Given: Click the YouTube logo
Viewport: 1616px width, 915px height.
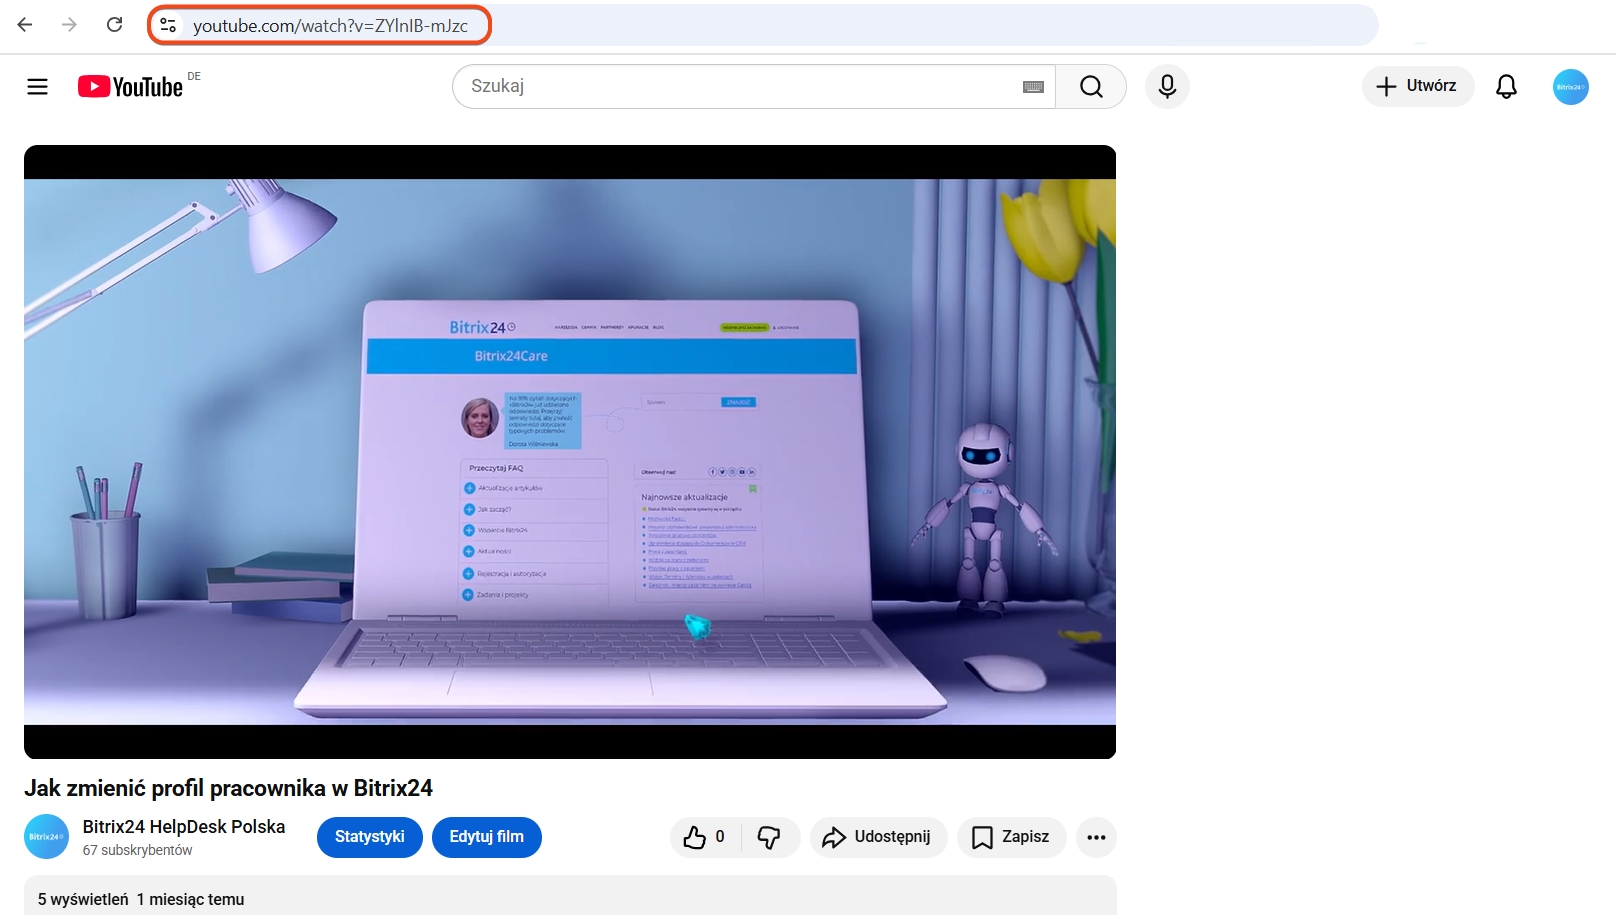Looking at the screenshot, I should point(130,87).
